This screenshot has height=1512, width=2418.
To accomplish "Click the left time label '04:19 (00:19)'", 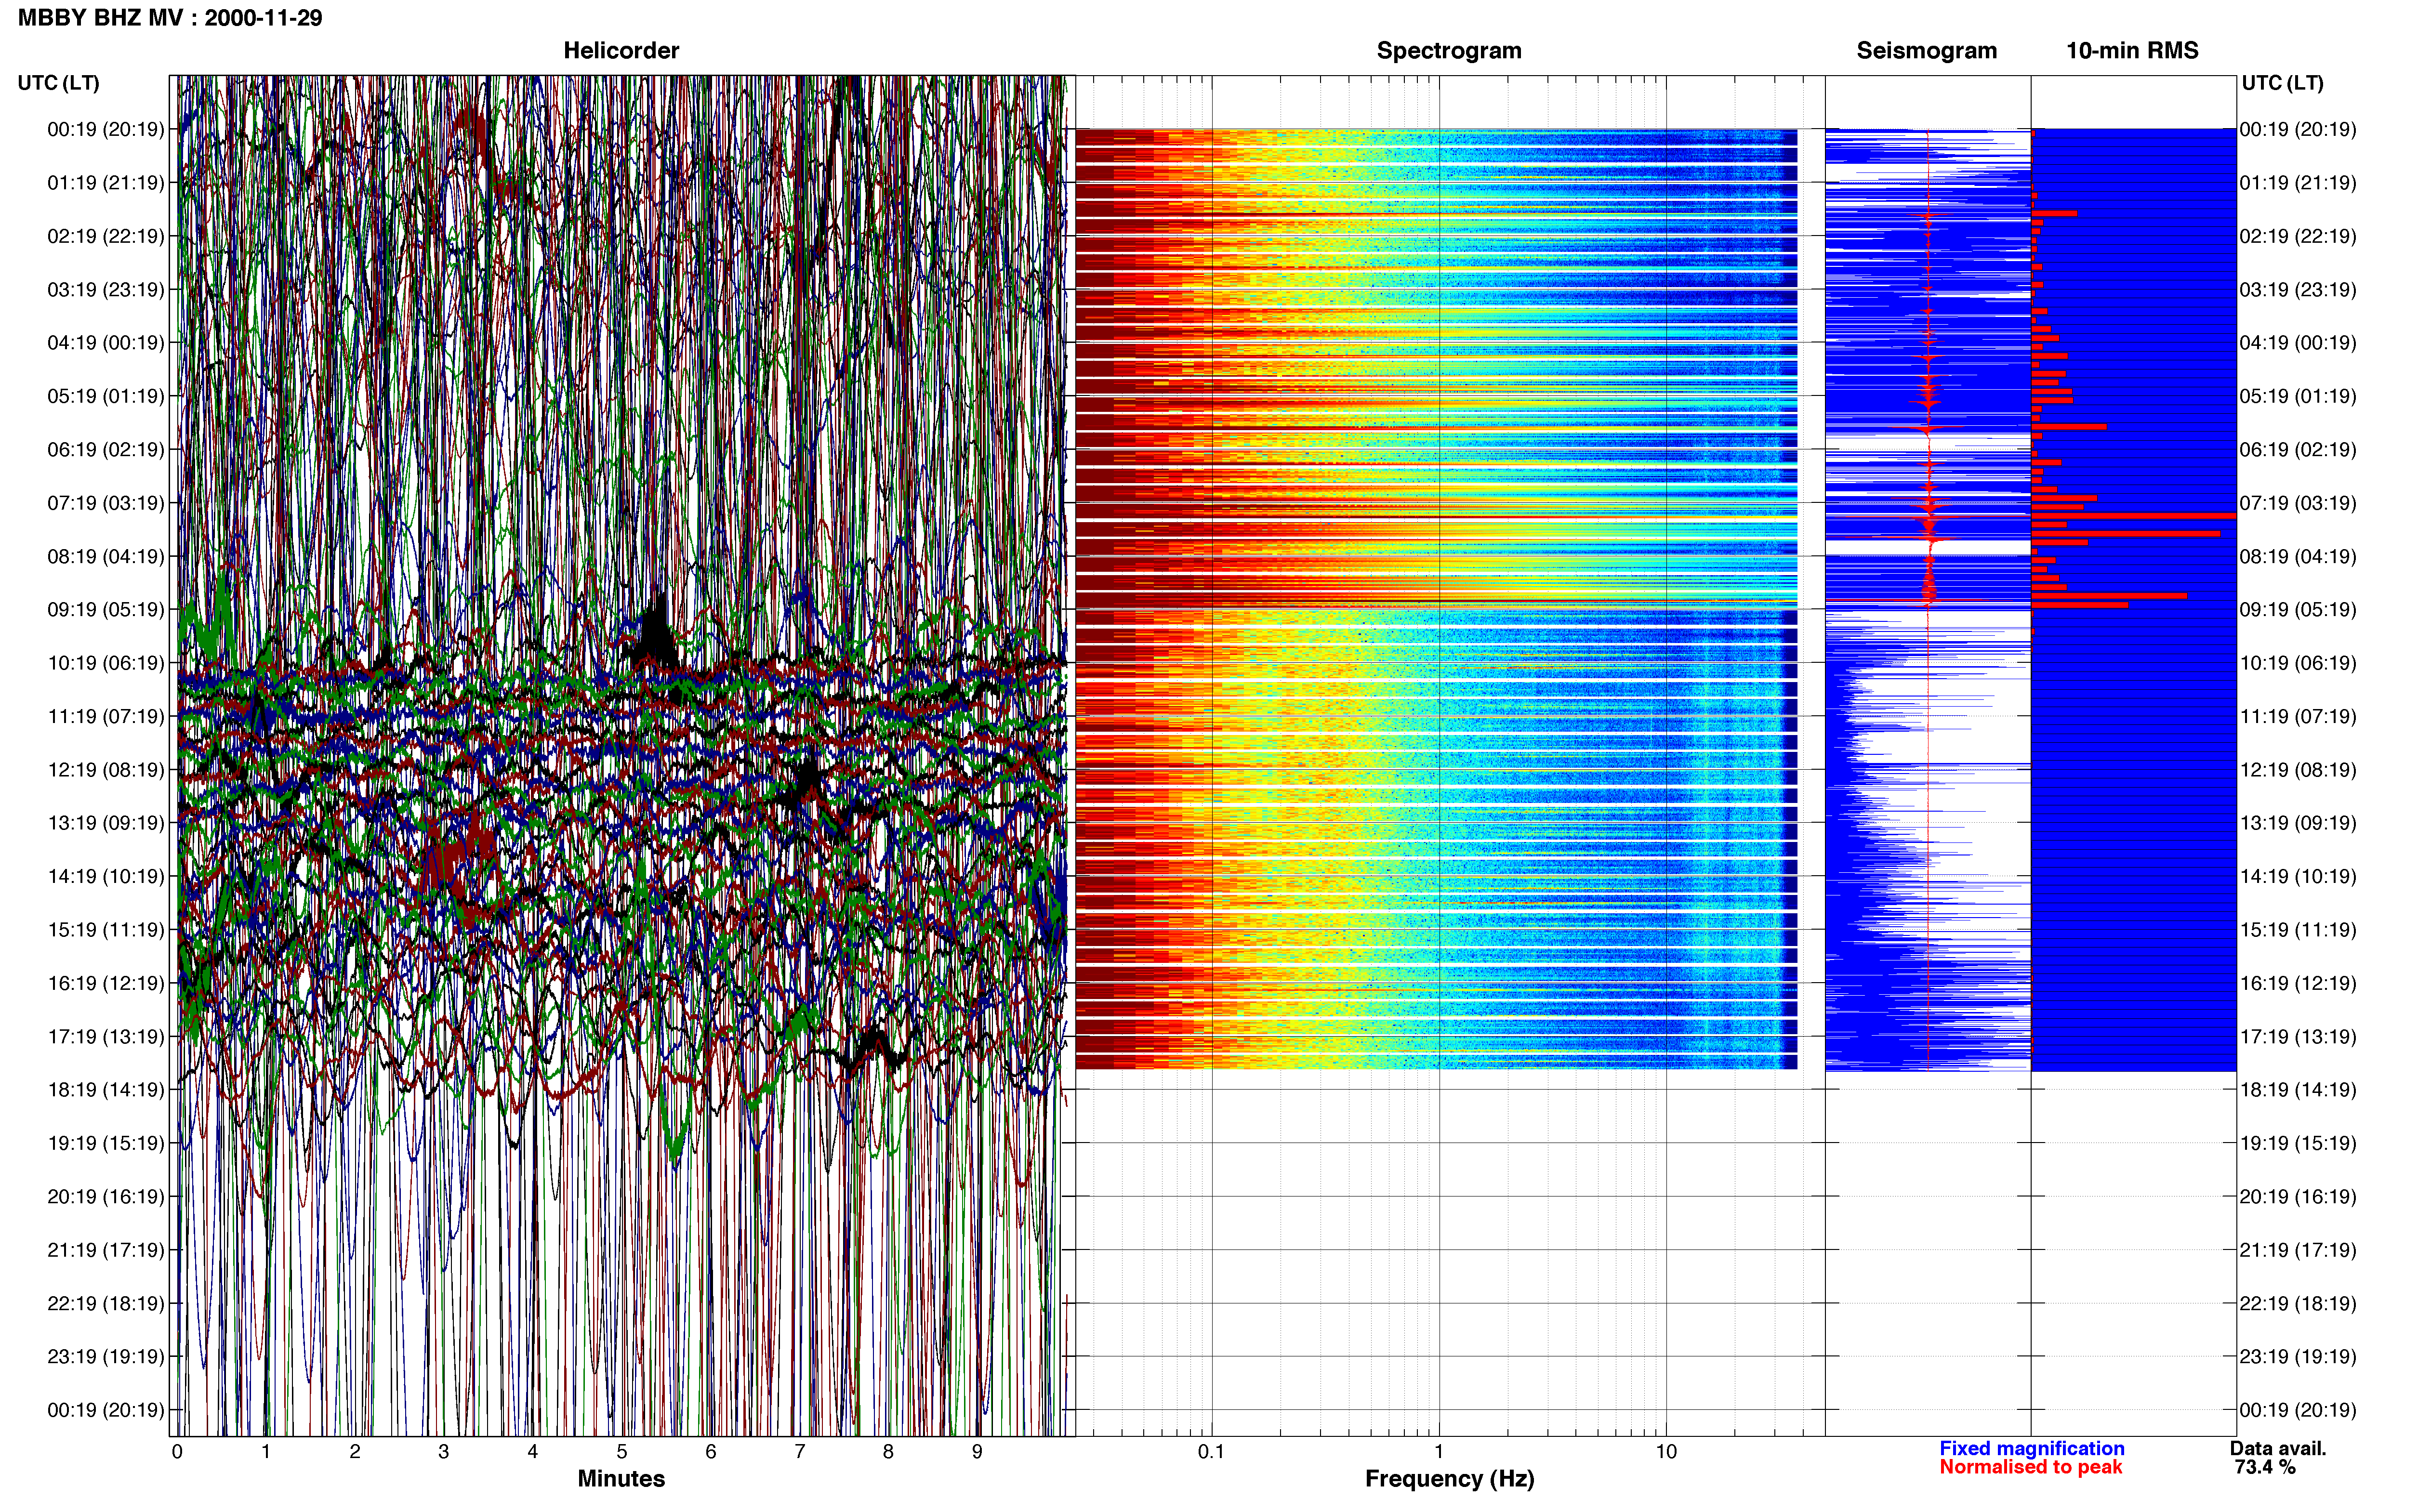I will tap(106, 343).
